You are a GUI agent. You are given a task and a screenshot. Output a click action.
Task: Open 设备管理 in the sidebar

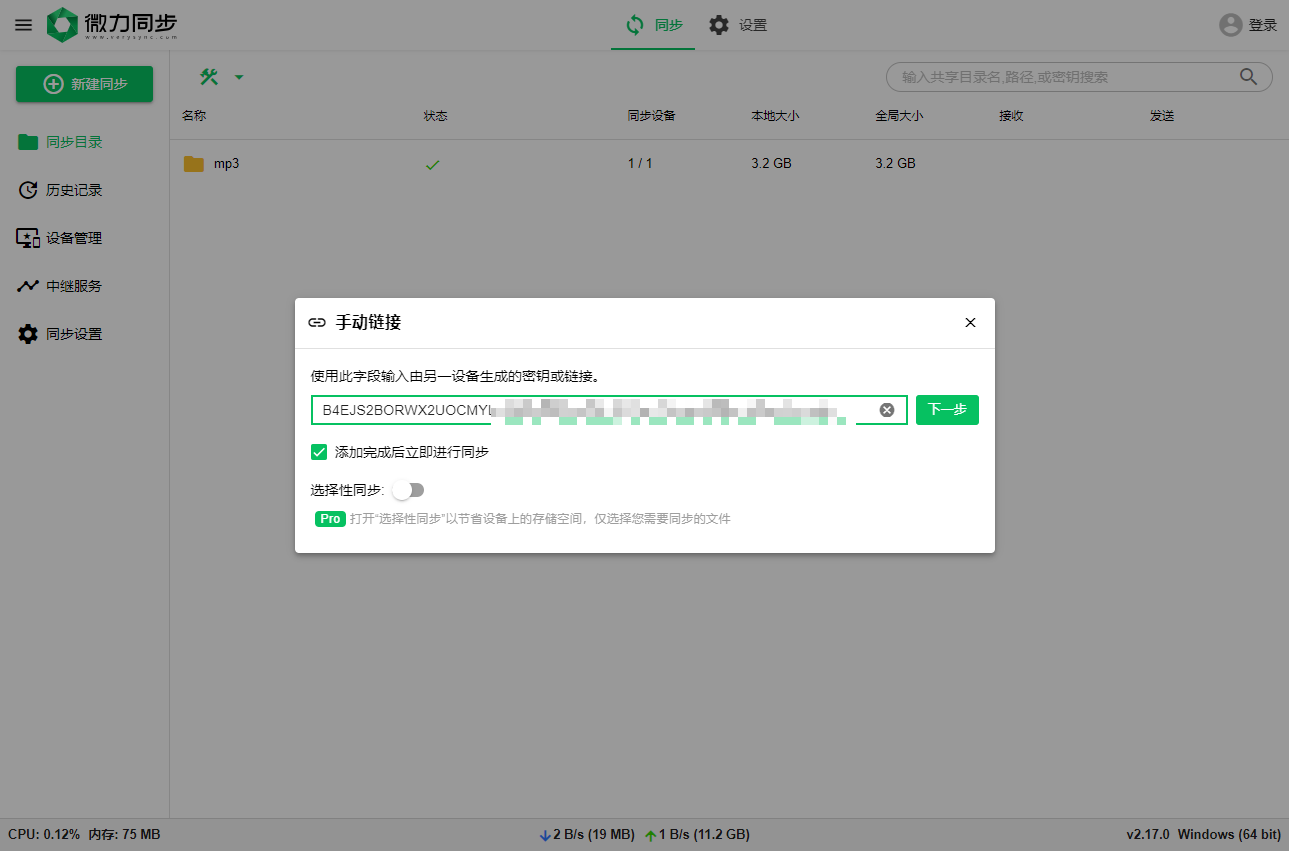point(84,238)
